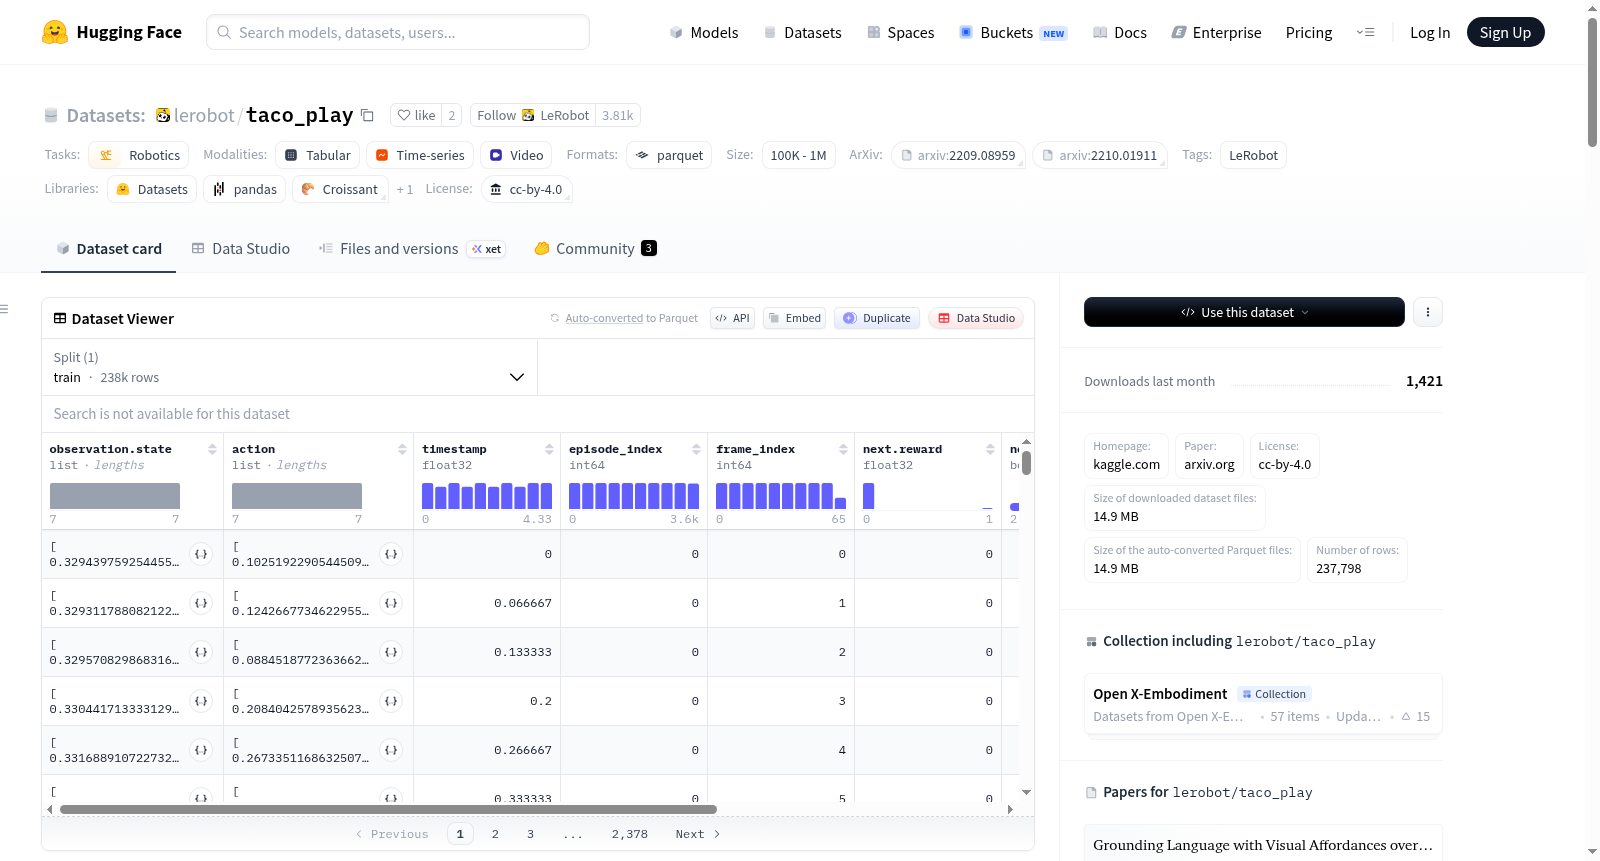
Task: Open the Data Studio tab
Action: pyautogui.click(x=241, y=248)
